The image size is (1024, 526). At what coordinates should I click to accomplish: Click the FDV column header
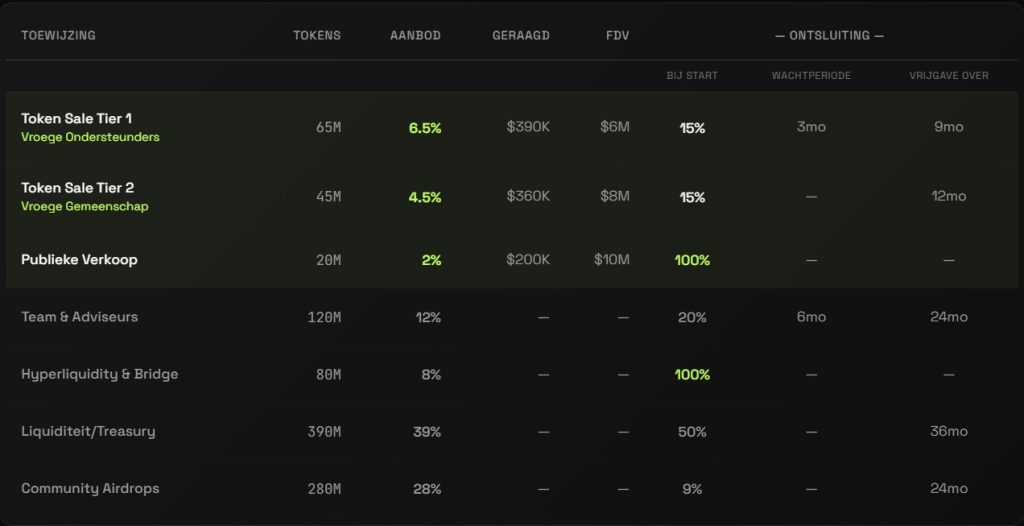pyautogui.click(x=618, y=36)
